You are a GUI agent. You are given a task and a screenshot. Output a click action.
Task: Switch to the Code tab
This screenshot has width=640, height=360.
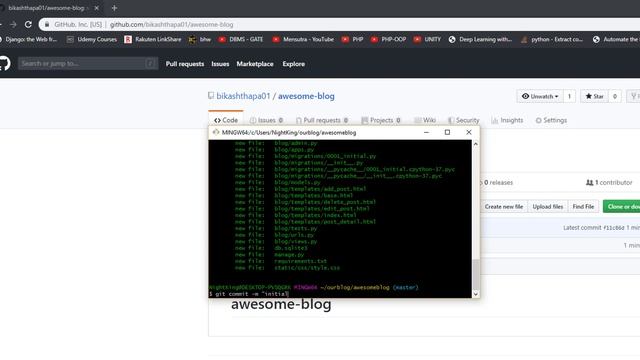[226, 120]
